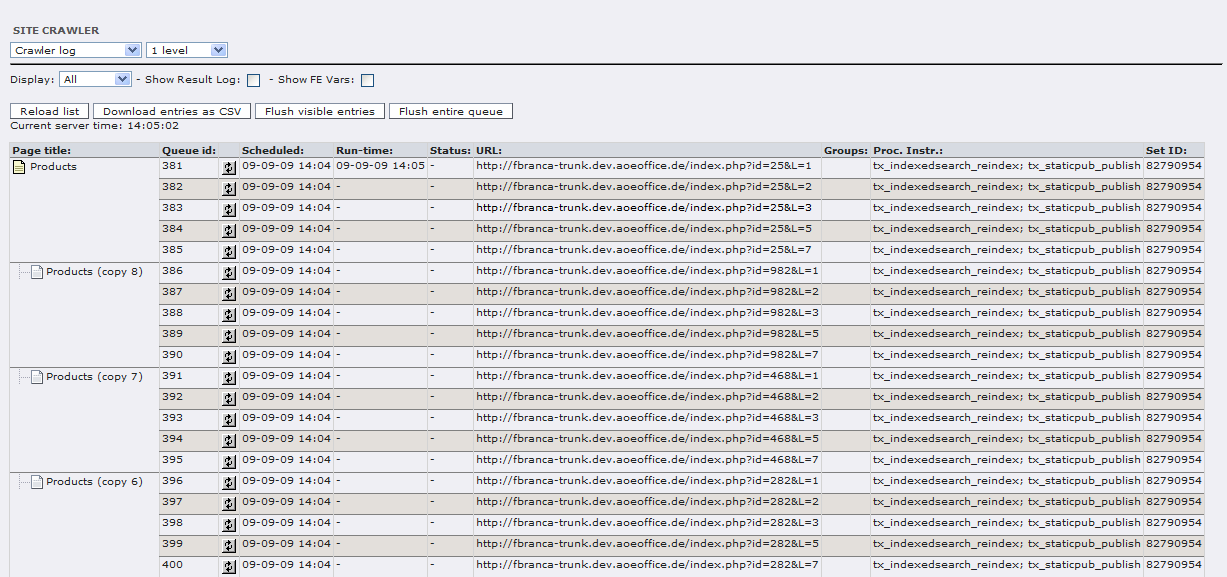Enable the Show Result Log checkbox

pos(254,80)
